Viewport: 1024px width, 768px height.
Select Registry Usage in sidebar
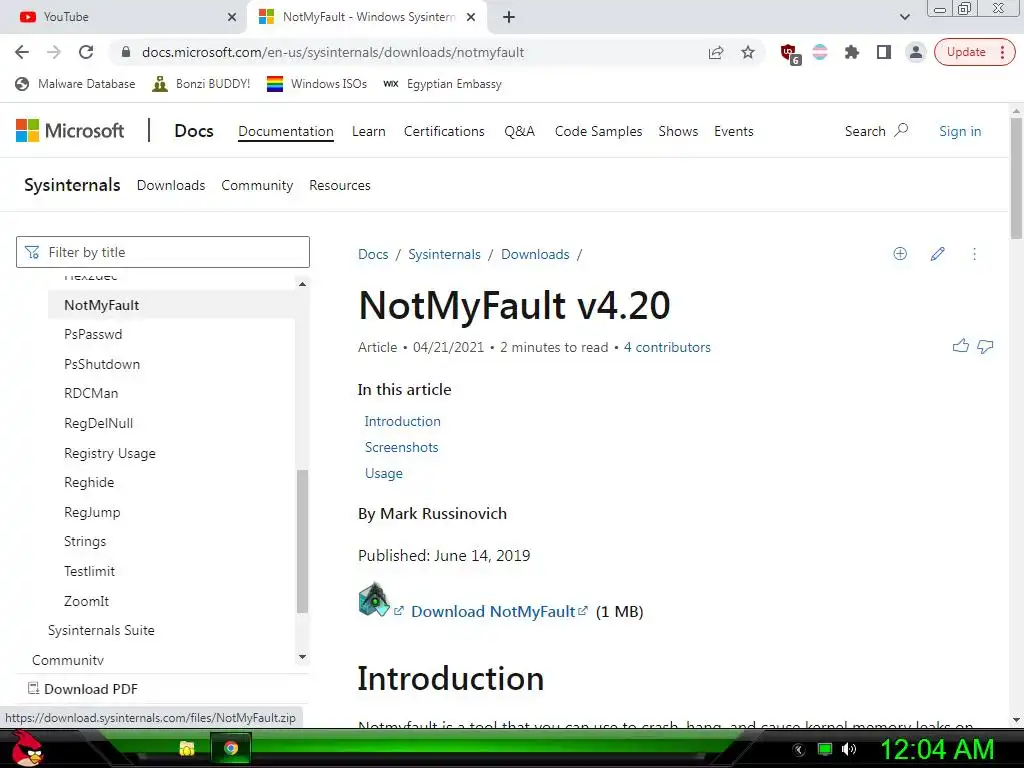110,453
